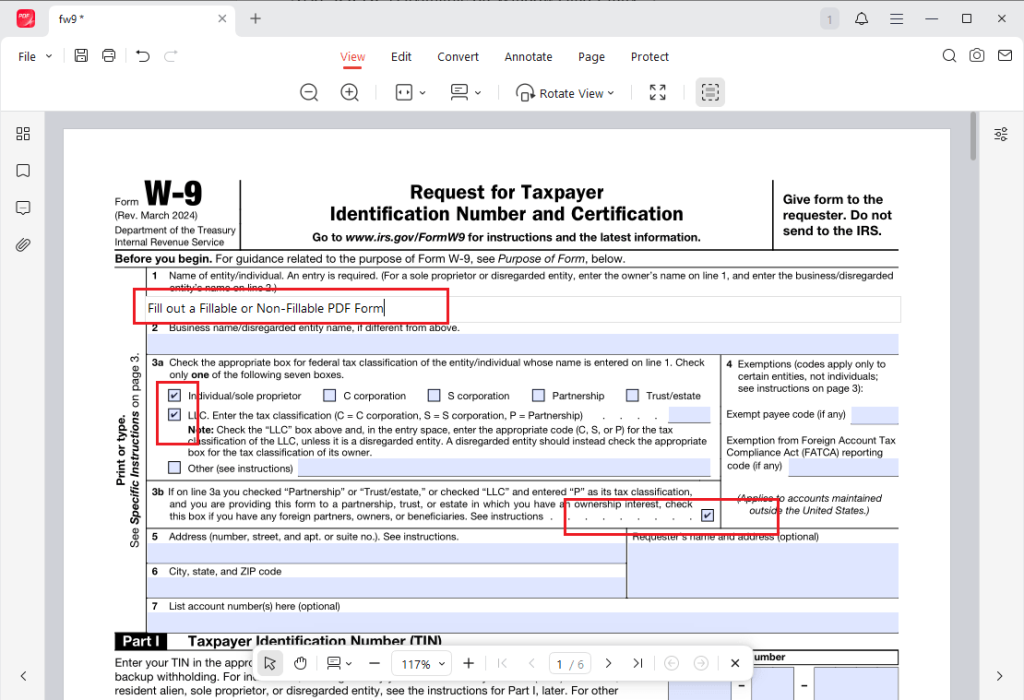Click the Redo arrow icon
1024x700 pixels.
pyautogui.click(x=170, y=56)
